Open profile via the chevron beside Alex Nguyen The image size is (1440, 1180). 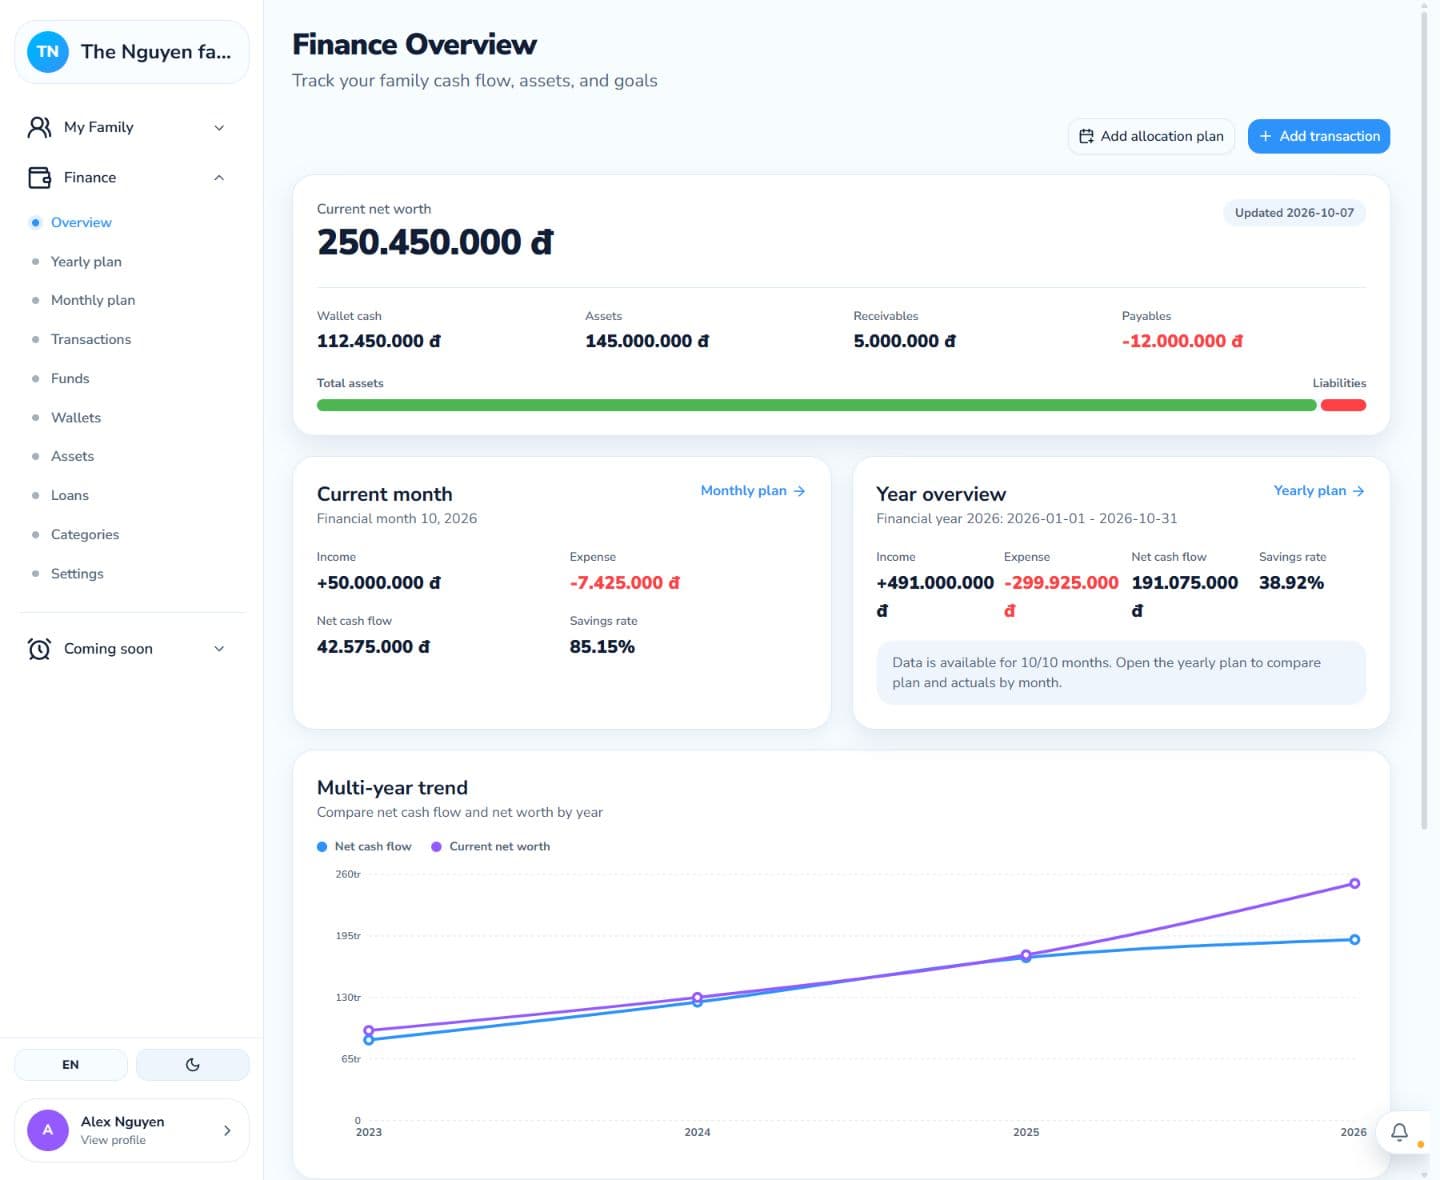[227, 1131]
